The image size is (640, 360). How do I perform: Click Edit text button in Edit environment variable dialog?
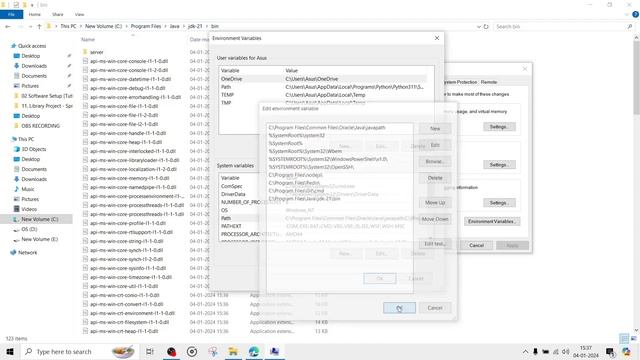[435, 244]
